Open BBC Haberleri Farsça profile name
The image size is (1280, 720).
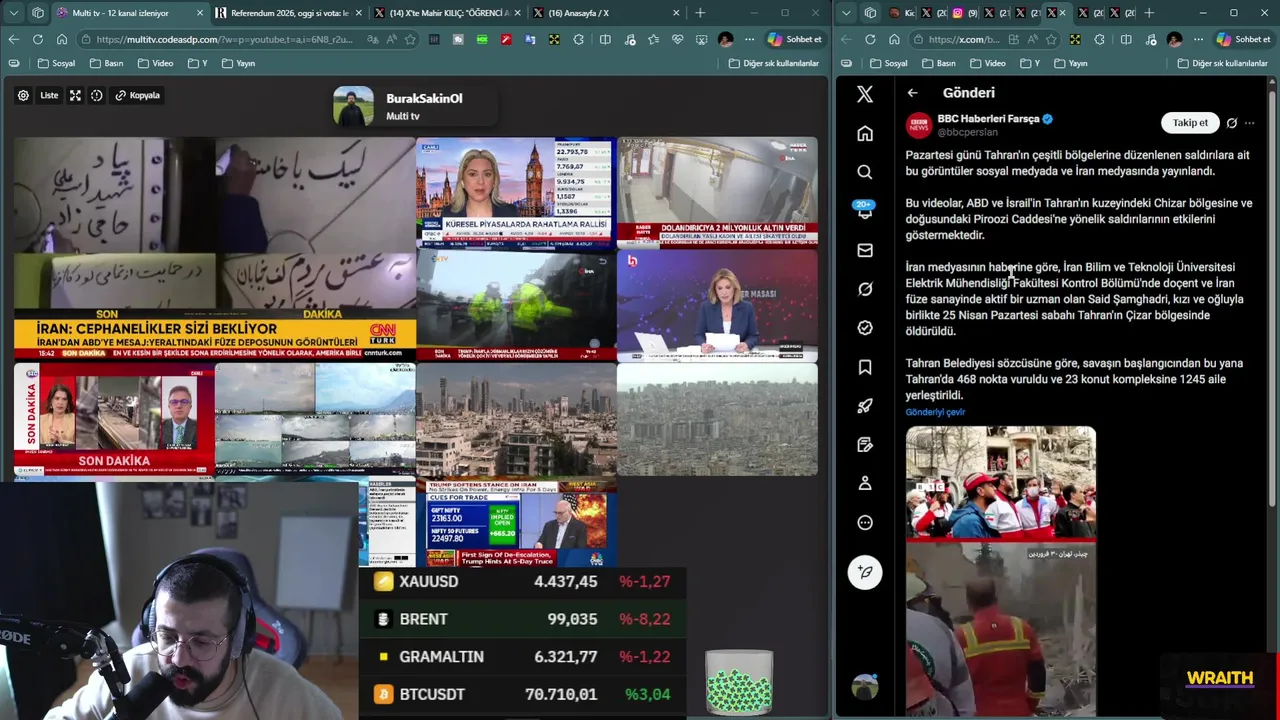pyautogui.click(x=988, y=118)
